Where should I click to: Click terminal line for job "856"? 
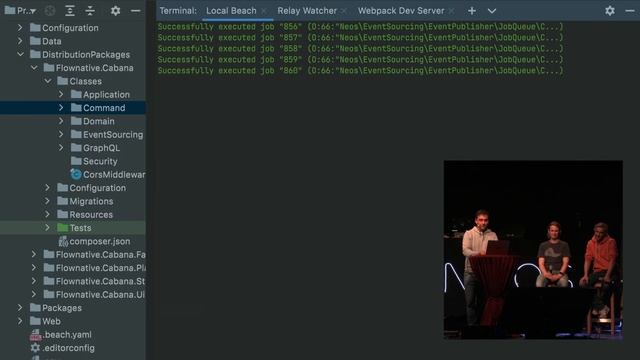360,27
